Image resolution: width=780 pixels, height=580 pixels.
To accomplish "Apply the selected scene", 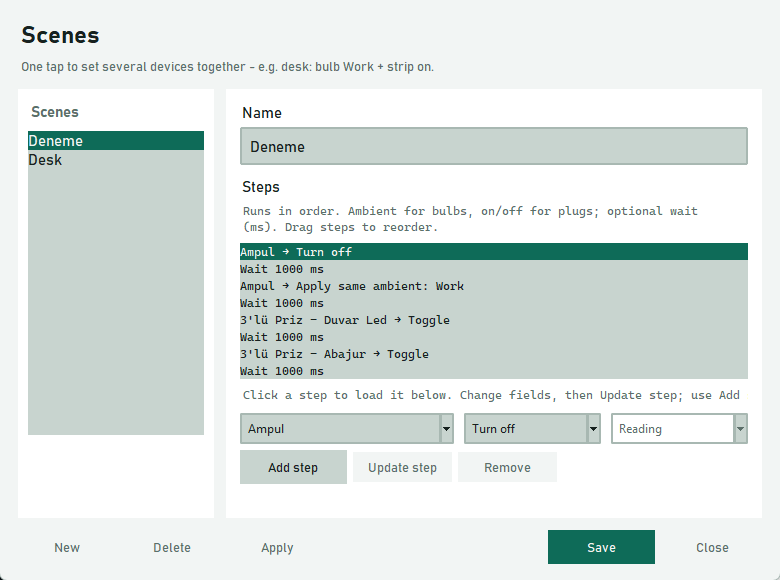I will click(277, 547).
